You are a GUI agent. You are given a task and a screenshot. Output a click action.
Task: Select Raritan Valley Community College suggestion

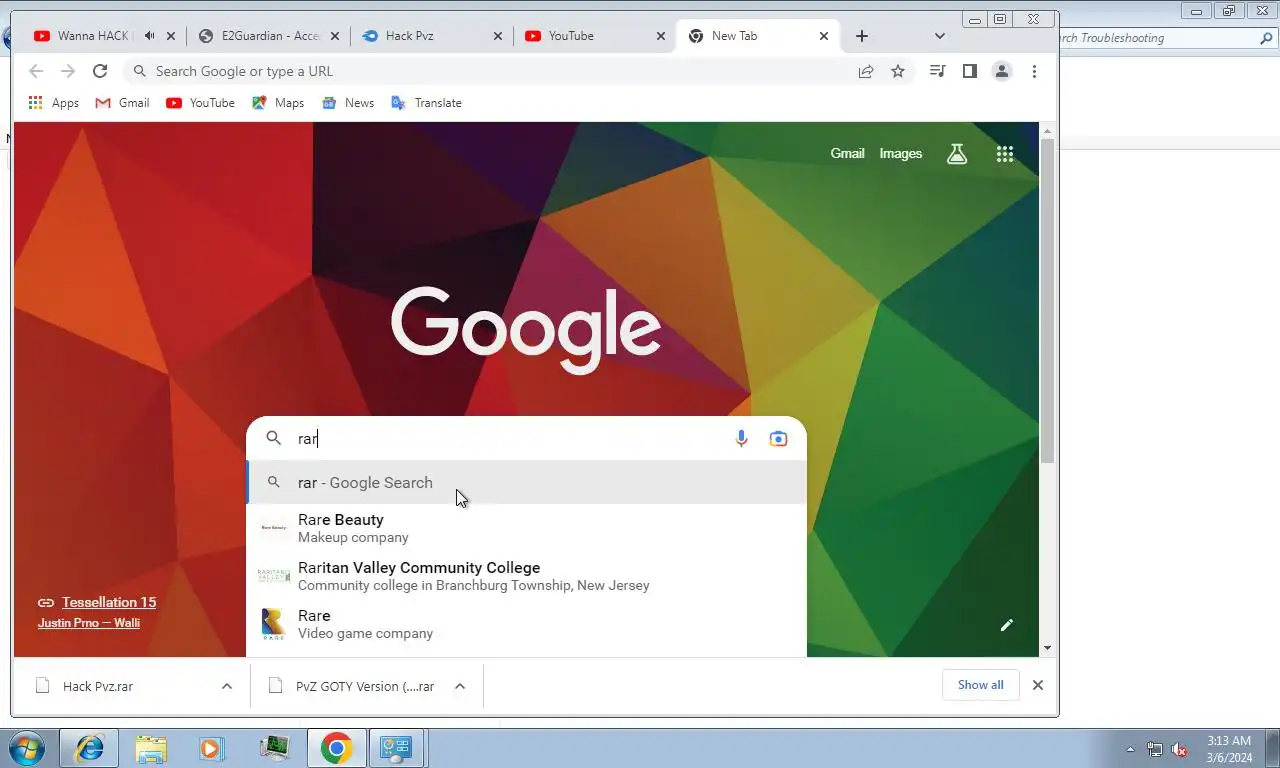[x=526, y=576]
